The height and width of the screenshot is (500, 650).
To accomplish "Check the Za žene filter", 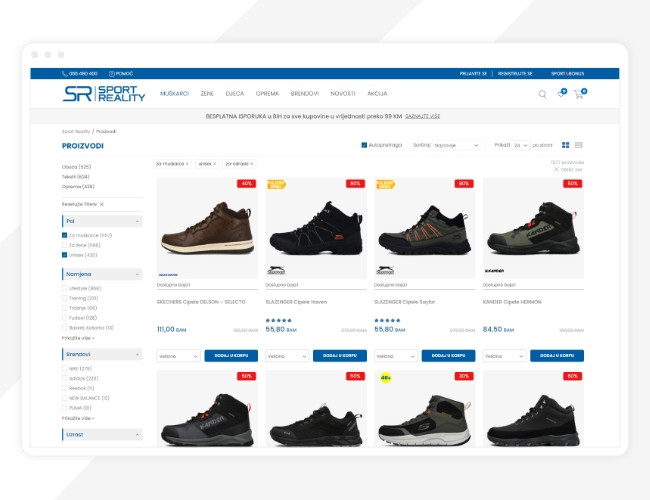I will (x=64, y=245).
